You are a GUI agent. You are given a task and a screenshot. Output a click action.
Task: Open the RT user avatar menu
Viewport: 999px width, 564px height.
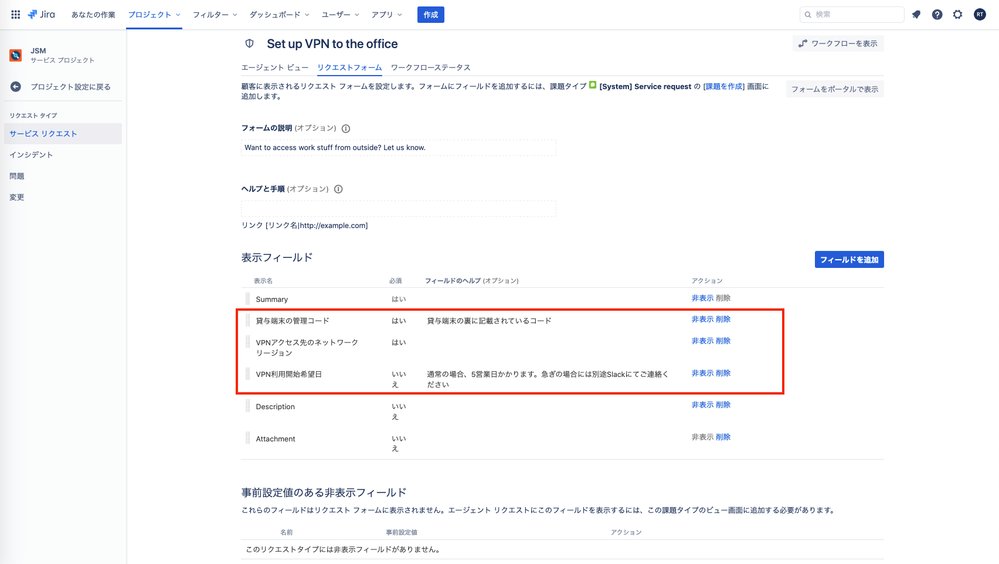(x=980, y=14)
